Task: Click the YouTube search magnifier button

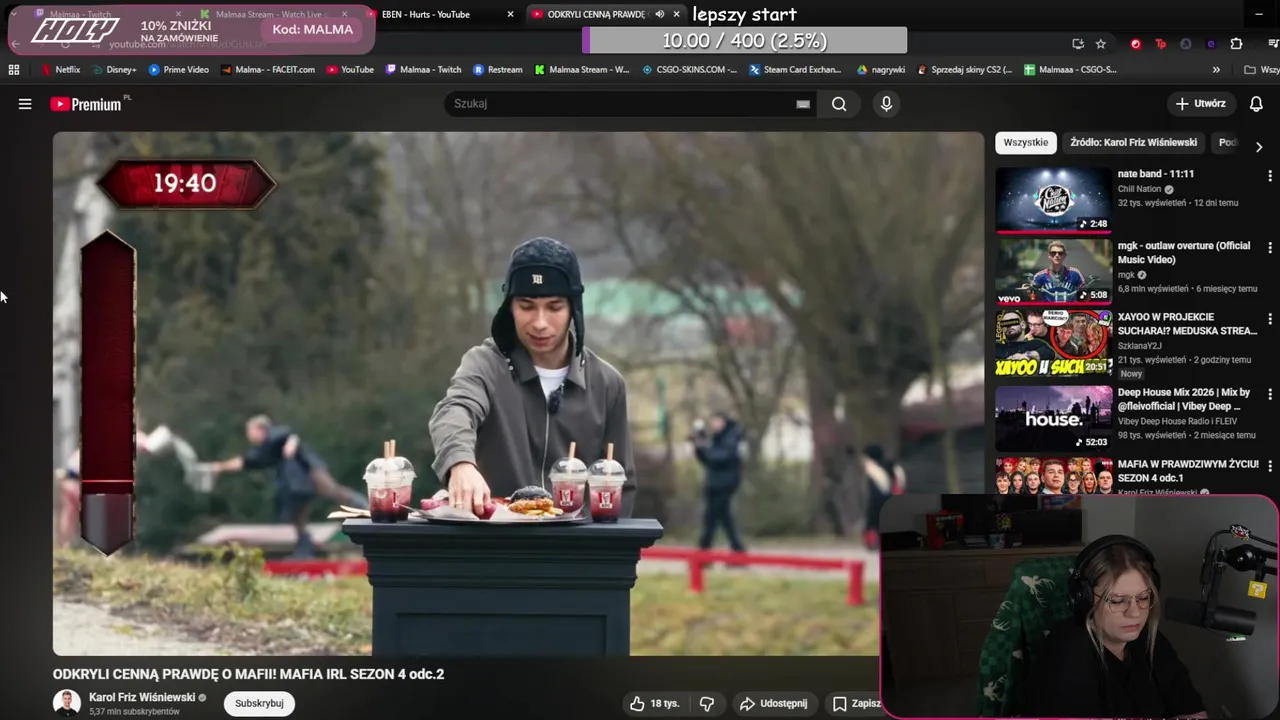Action: [839, 104]
